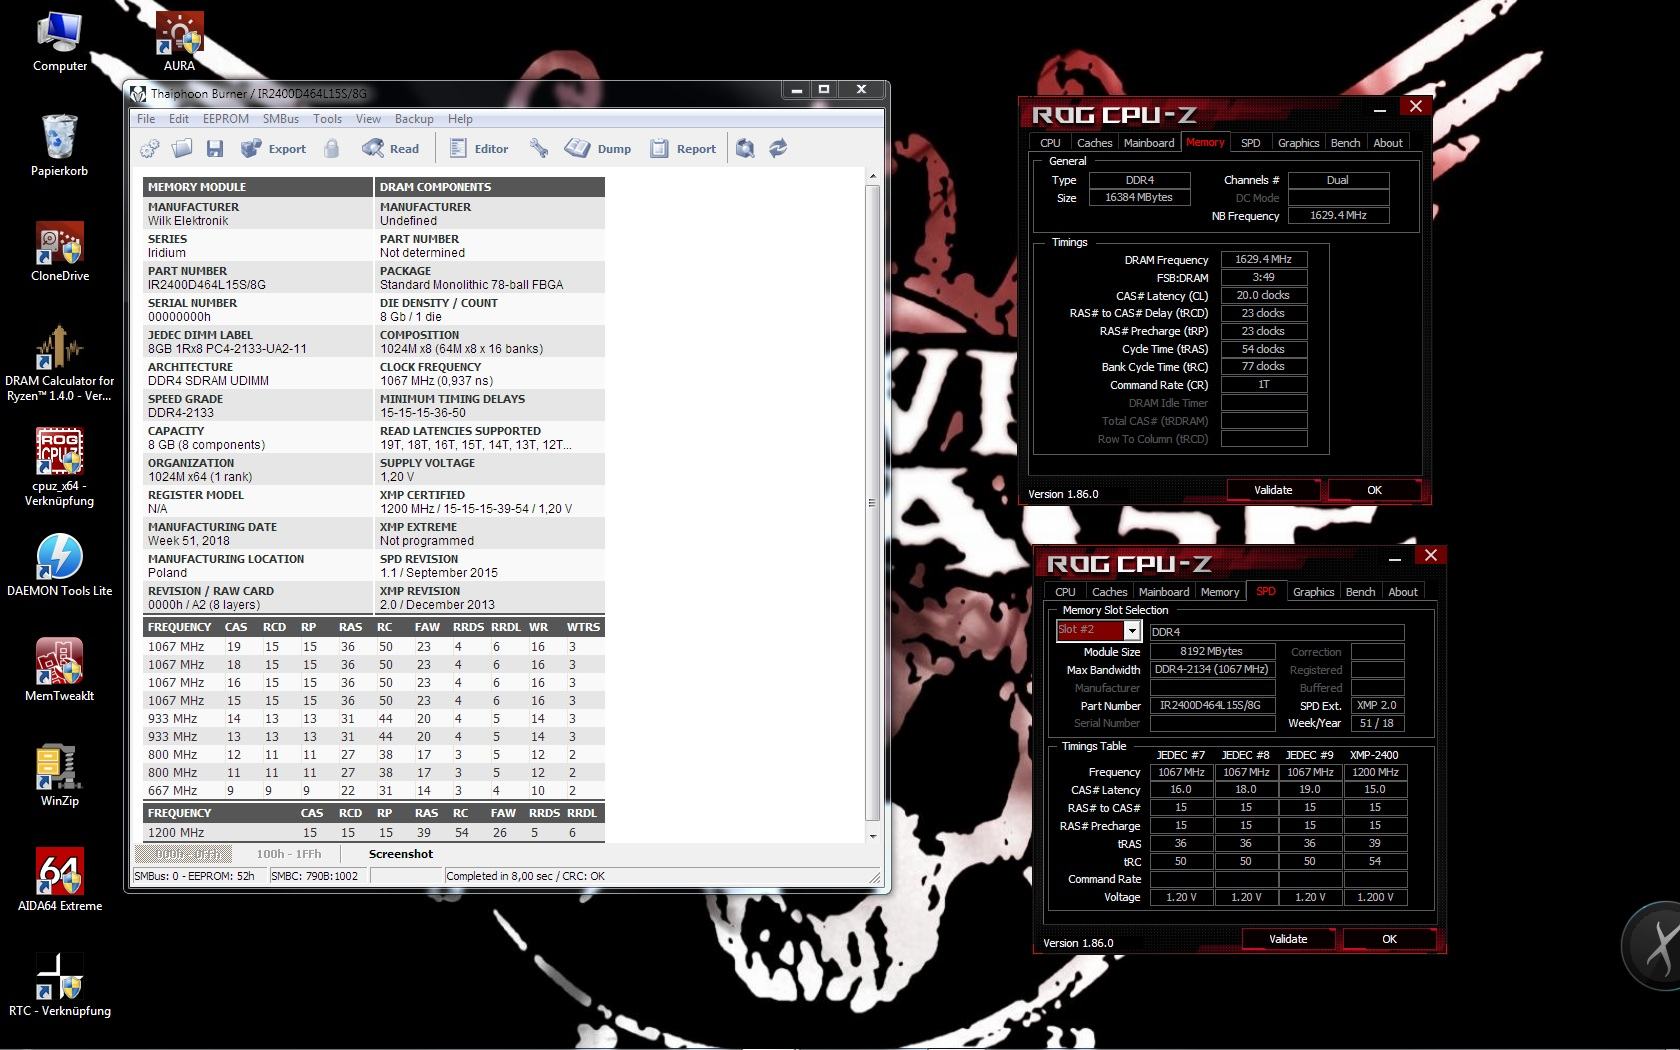Viewport: 1680px width, 1050px height.
Task: Click Validate in the upper CPU-Z window
Action: point(1273,490)
